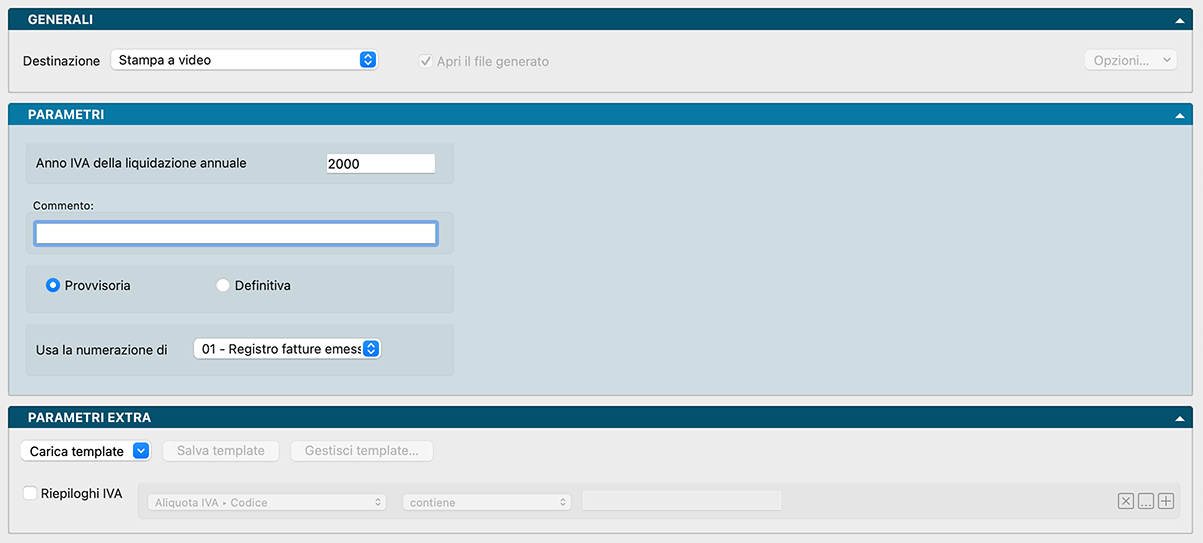Image resolution: width=1203 pixels, height=543 pixels.
Task: Toggle the Apri il file generato checkbox
Action: (426, 61)
